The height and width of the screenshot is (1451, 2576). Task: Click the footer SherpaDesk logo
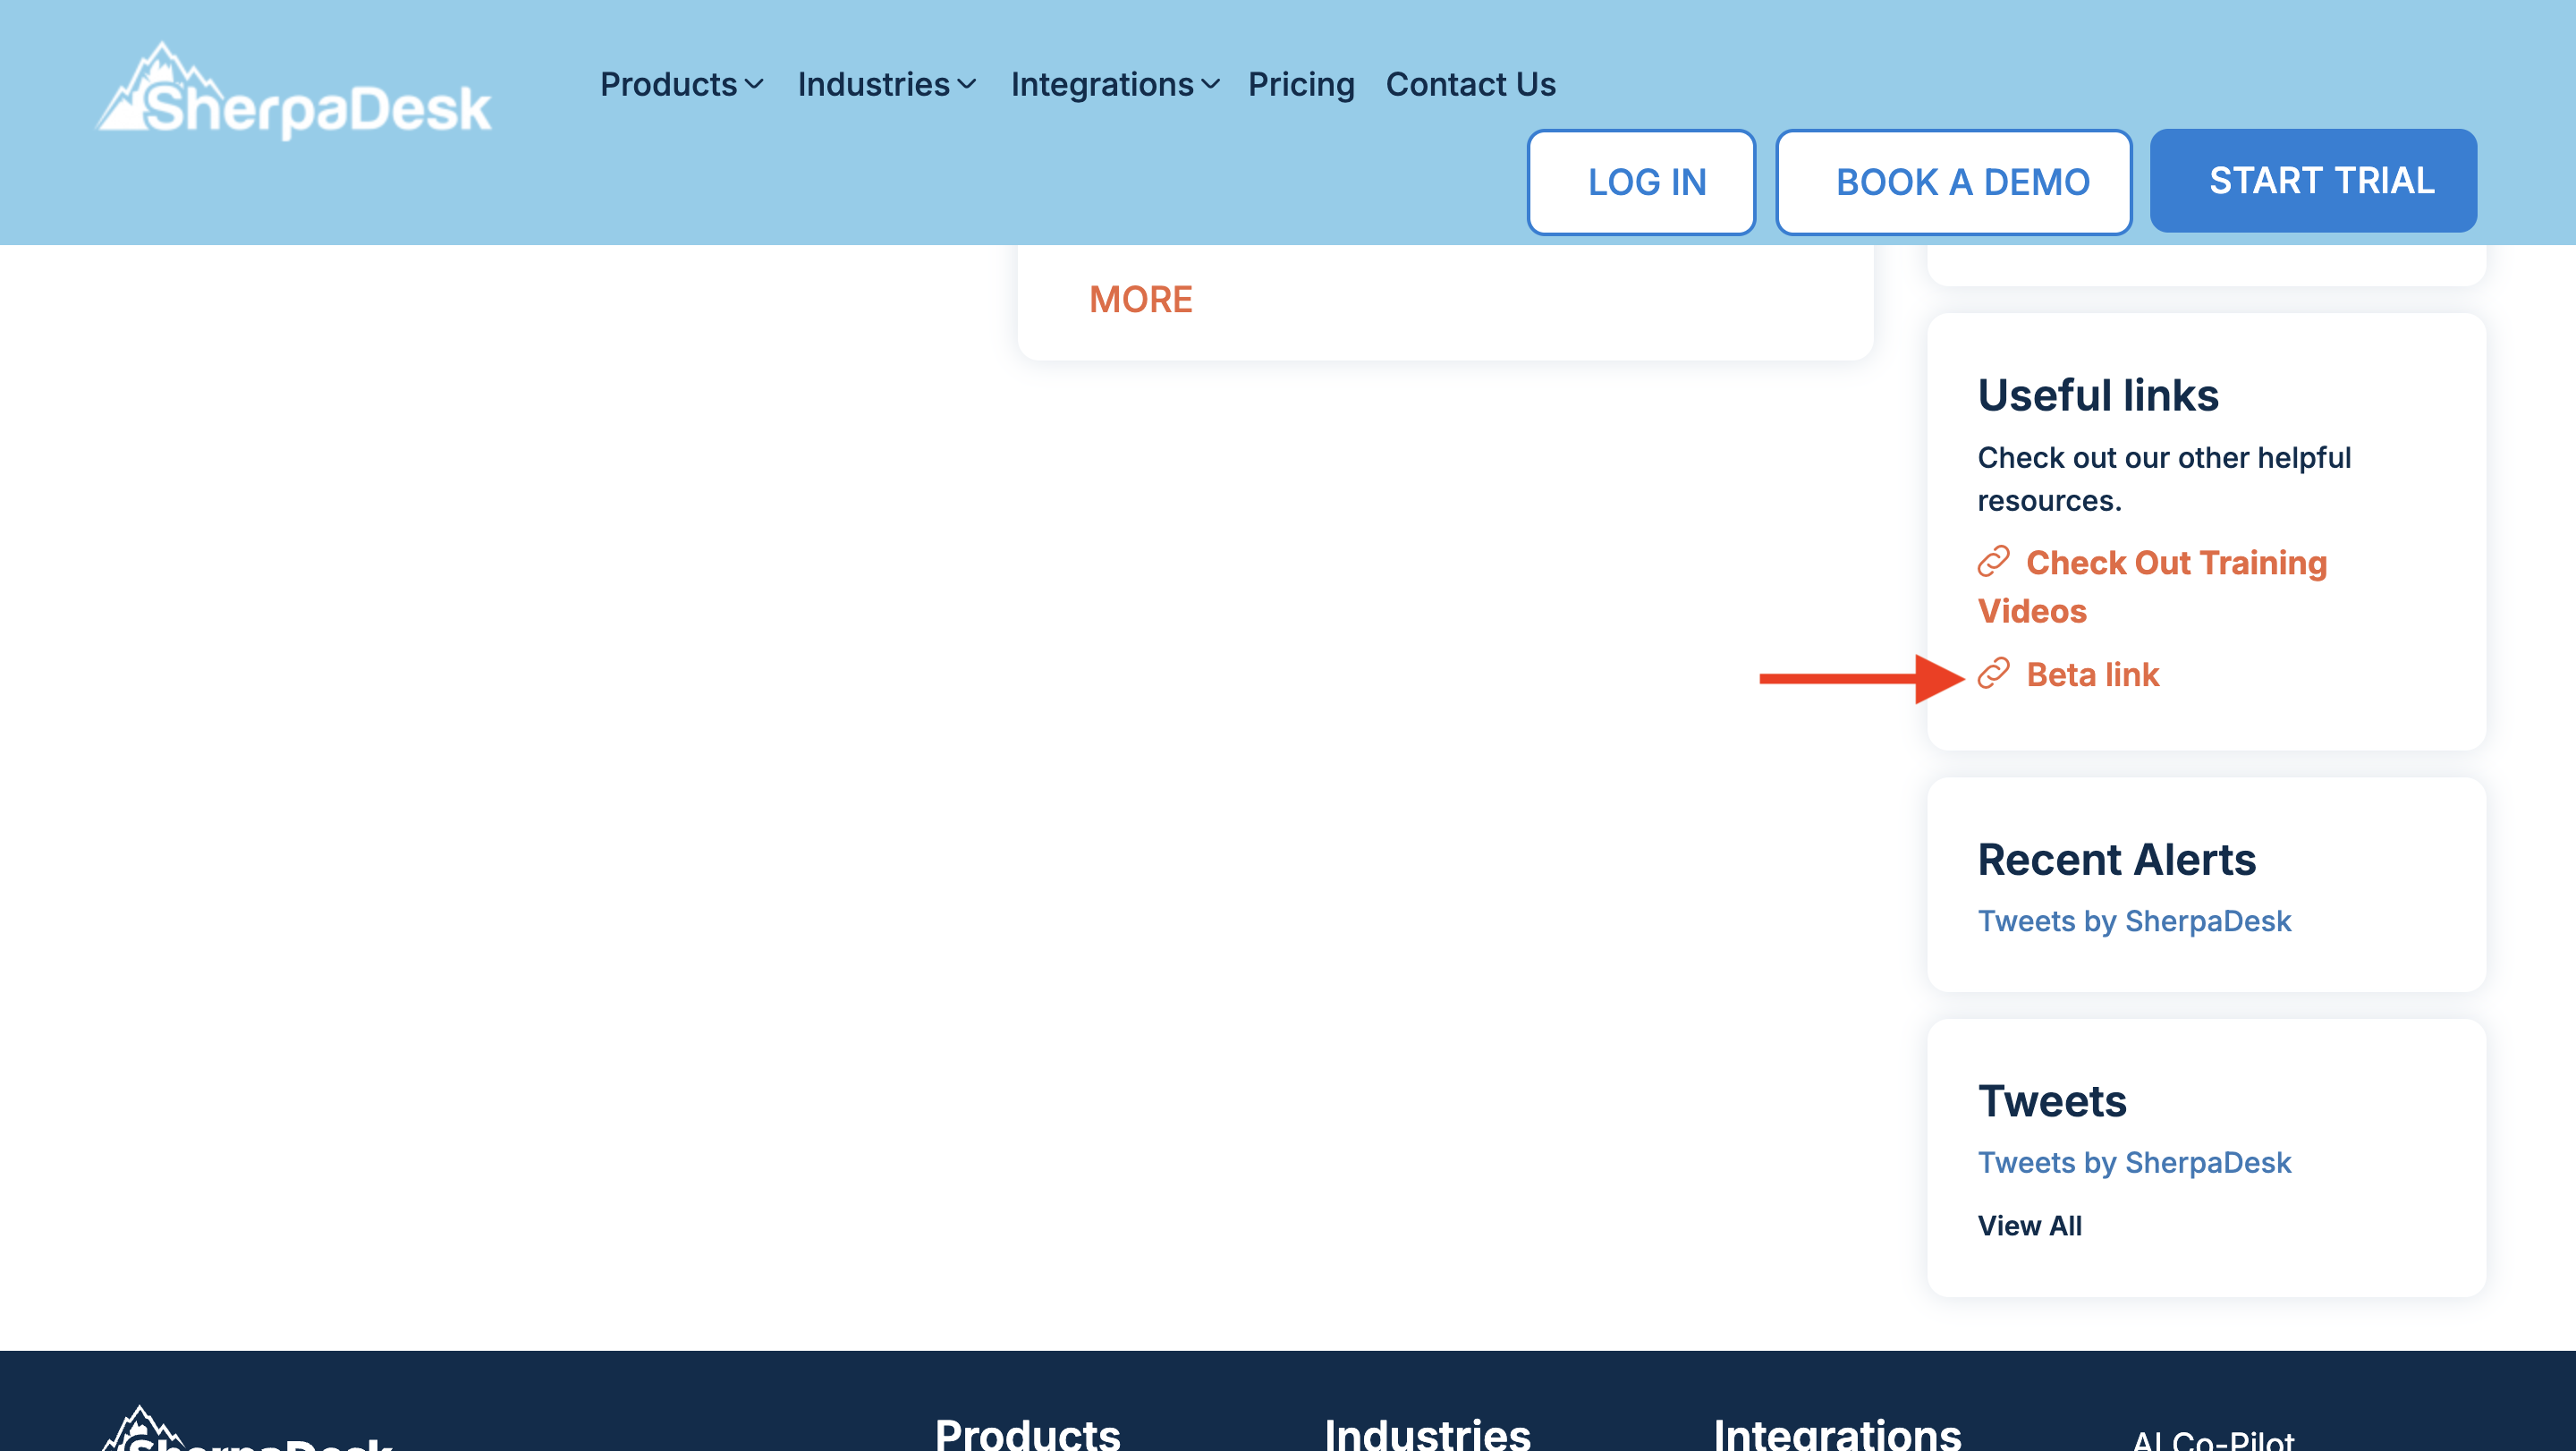(248, 1432)
